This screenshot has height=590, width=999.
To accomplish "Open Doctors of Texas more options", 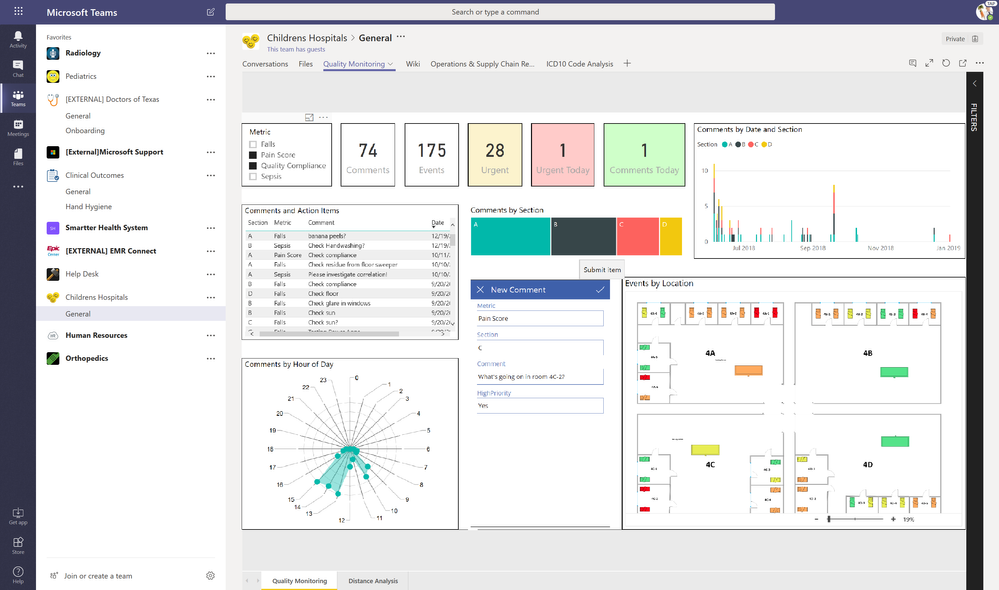I will (x=211, y=99).
